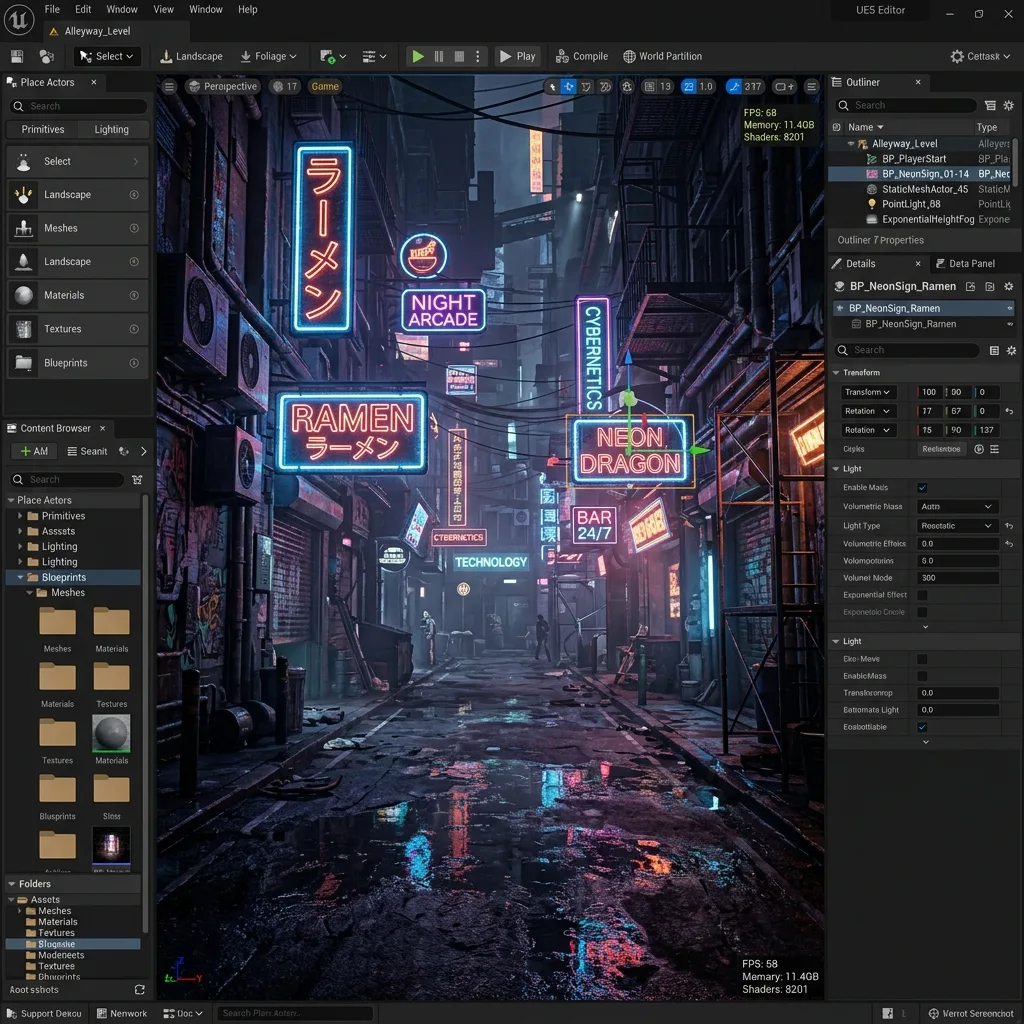Screen dimensions: 1024x1024
Task: Click the save icon in main toolbar
Action: [18, 57]
